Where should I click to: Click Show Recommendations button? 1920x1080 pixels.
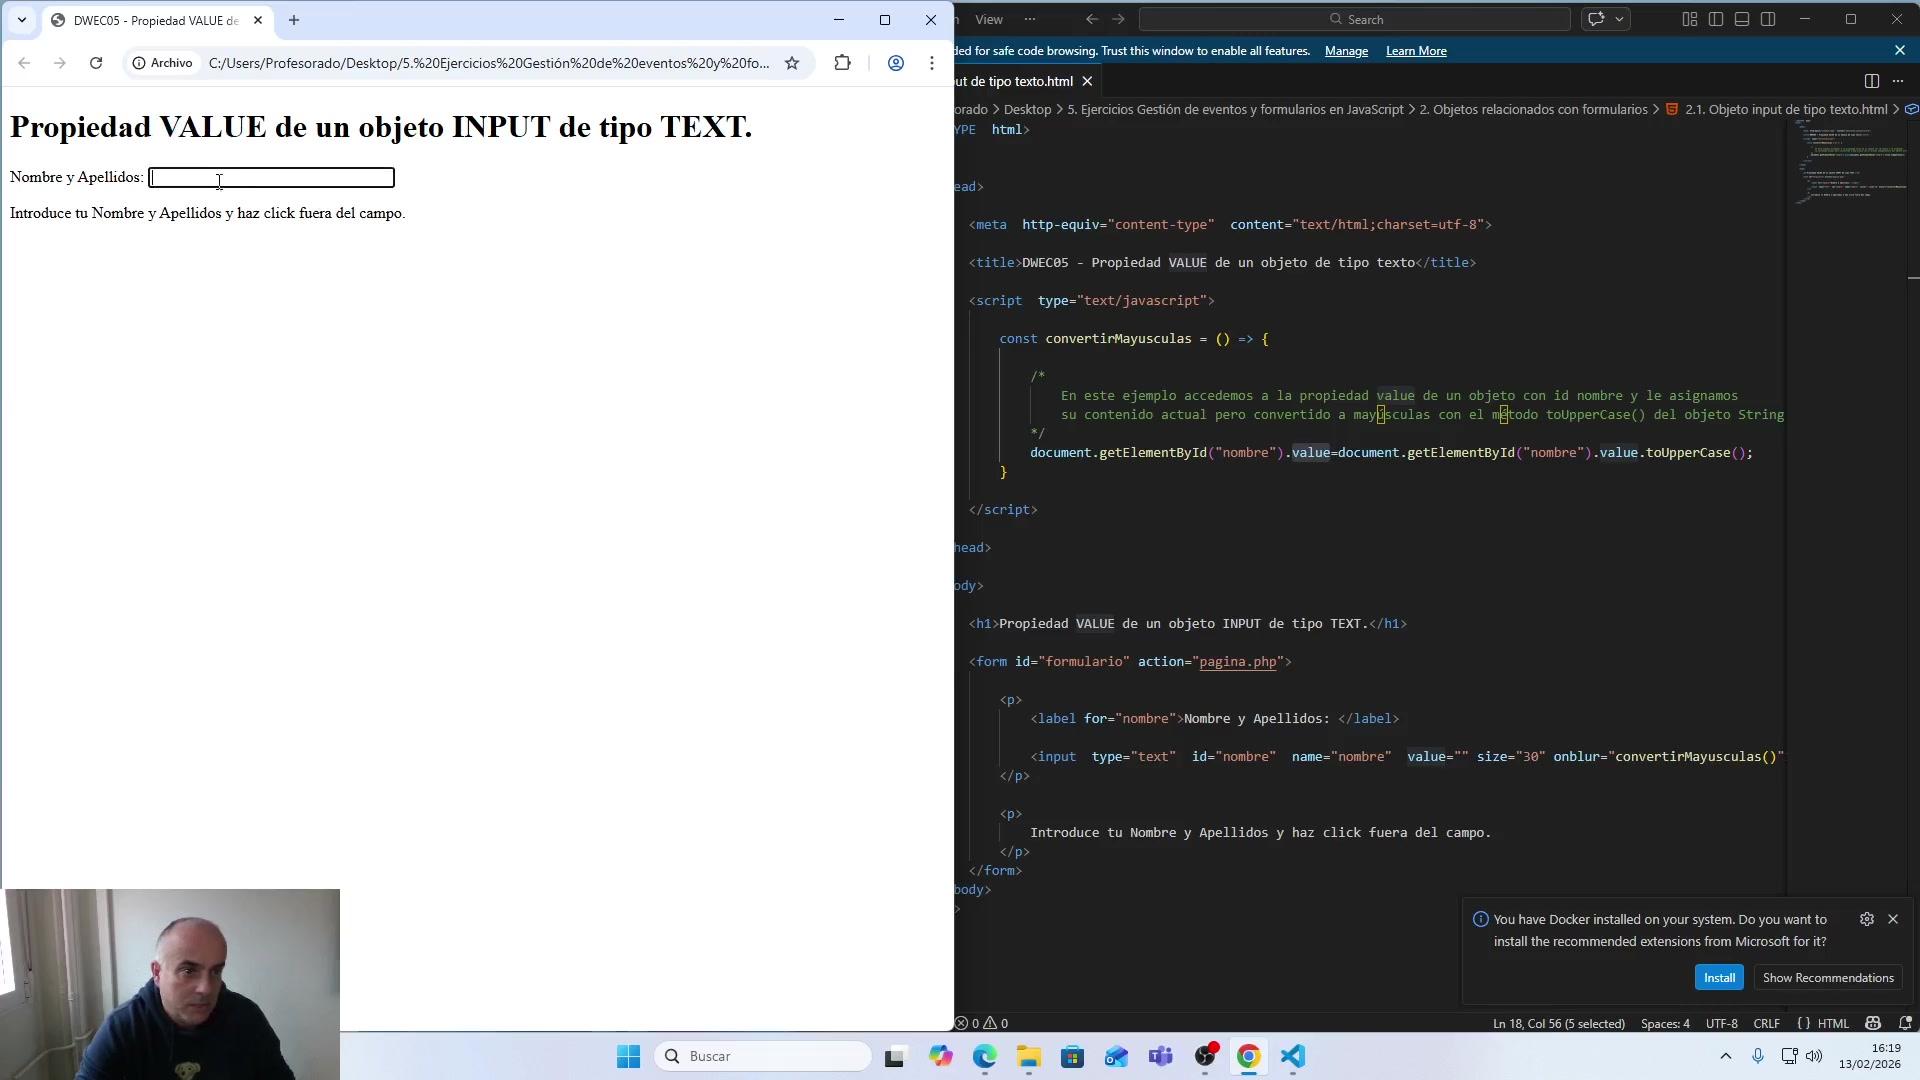pyautogui.click(x=1828, y=978)
